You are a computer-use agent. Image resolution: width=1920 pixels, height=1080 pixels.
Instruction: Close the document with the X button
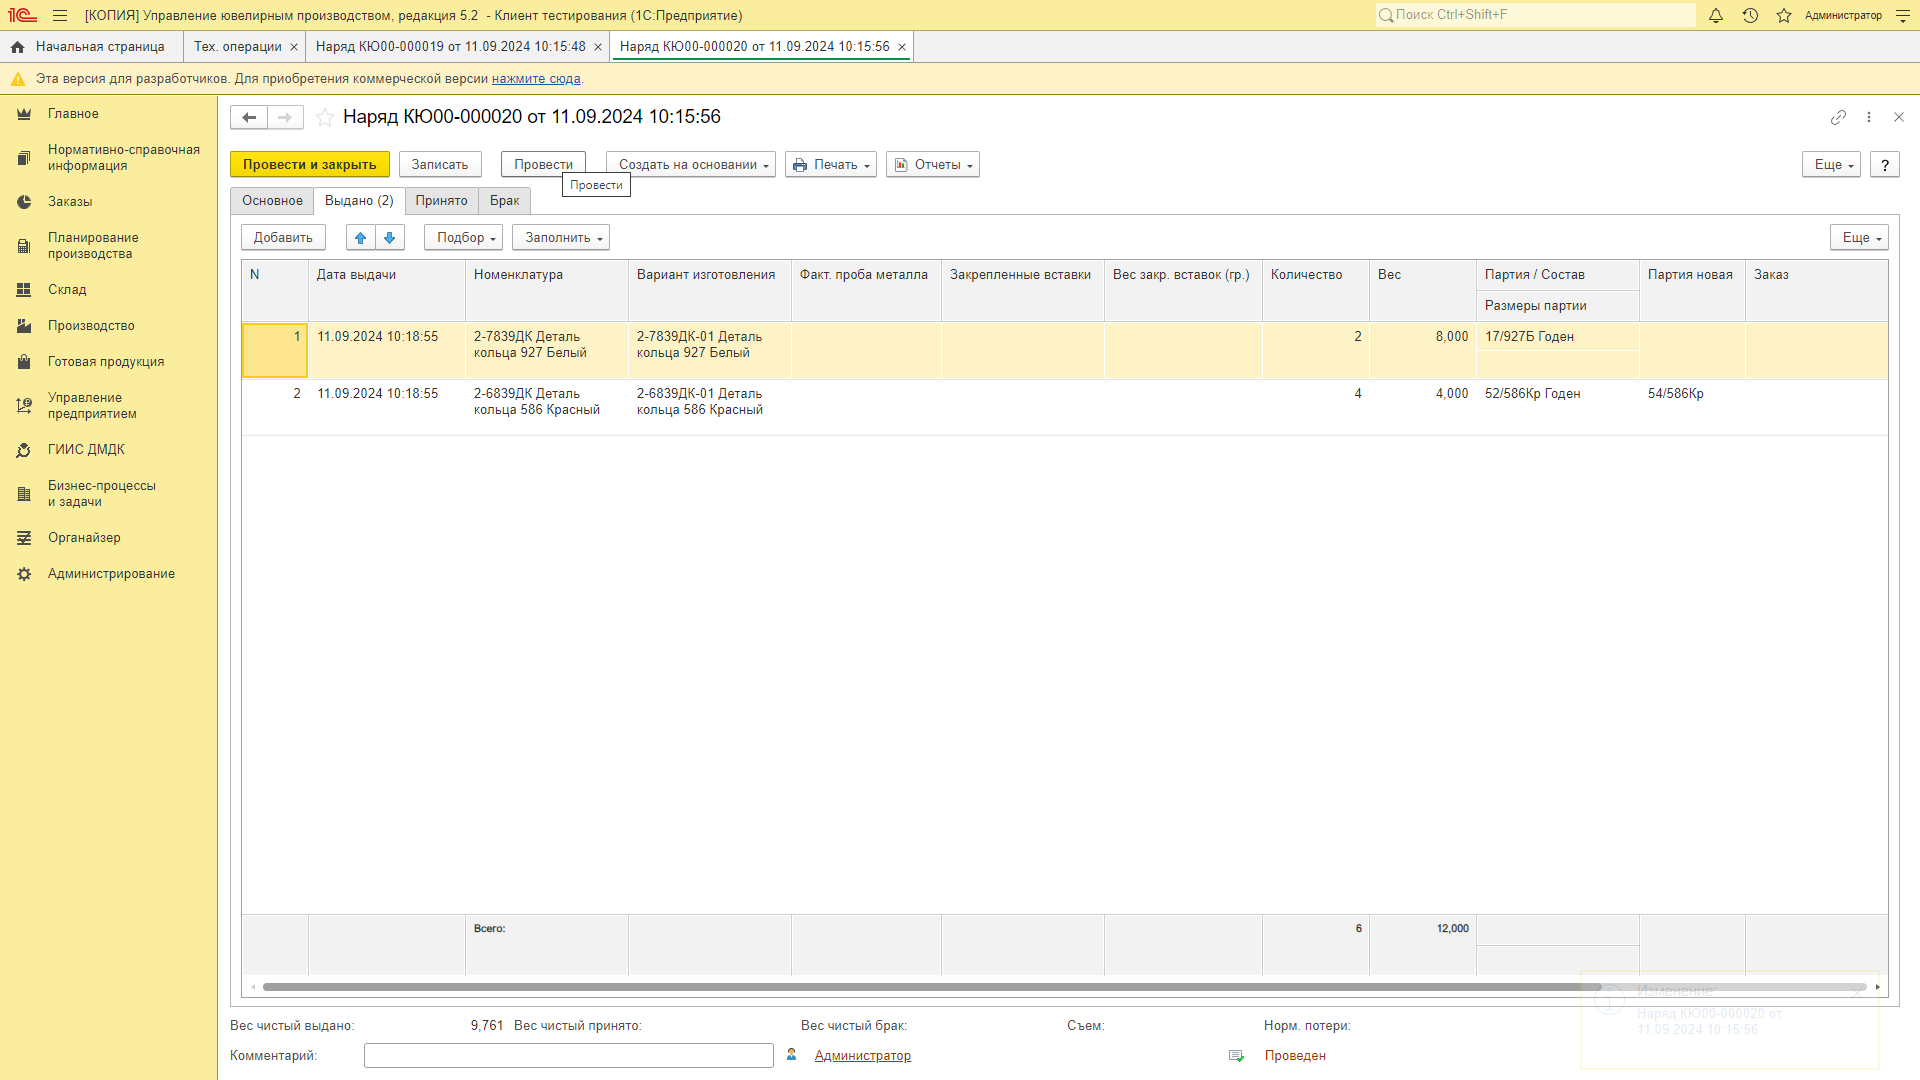tap(1899, 117)
